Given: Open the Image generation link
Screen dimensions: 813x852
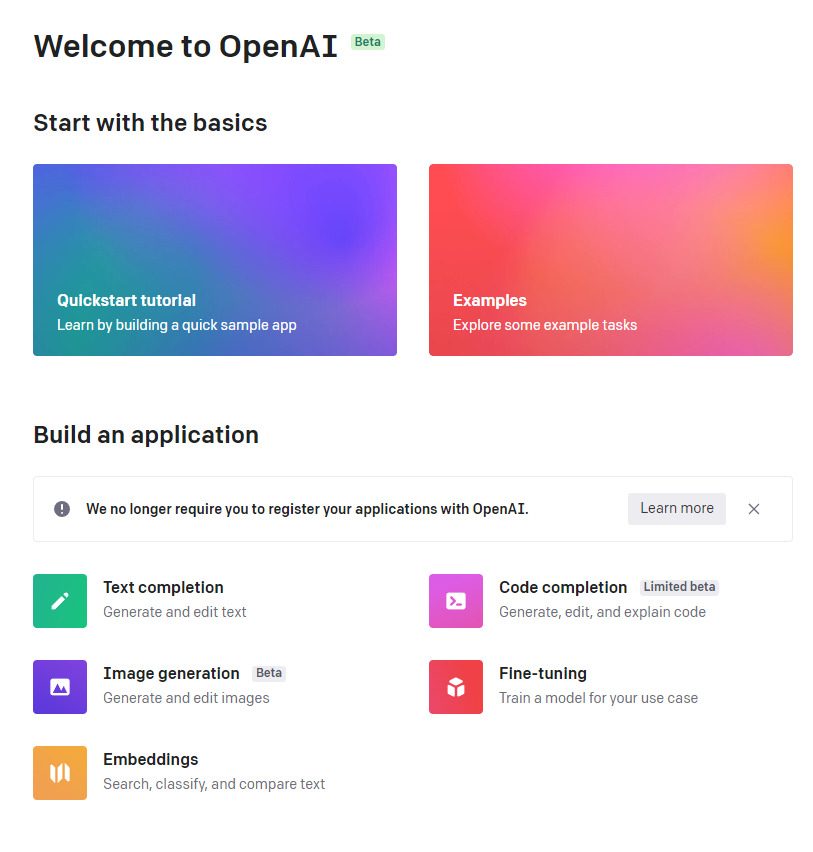Looking at the screenshot, I should (171, 673).
